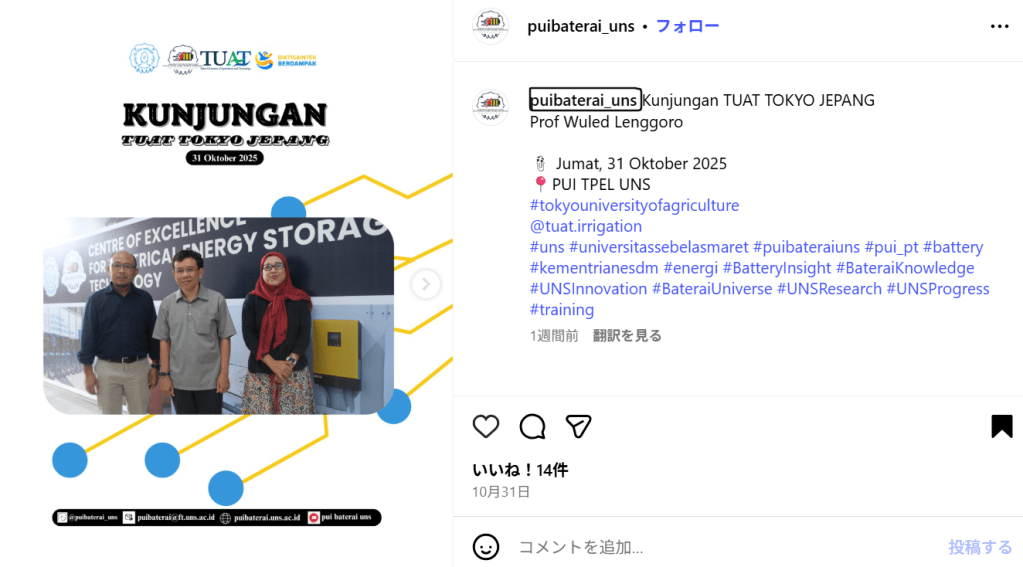Image resolution: width=1023 pixels, height=567 pixels.
Task: Open the #tokyouniversityofagriculture hashtag
Action: [x=634, y=206]
